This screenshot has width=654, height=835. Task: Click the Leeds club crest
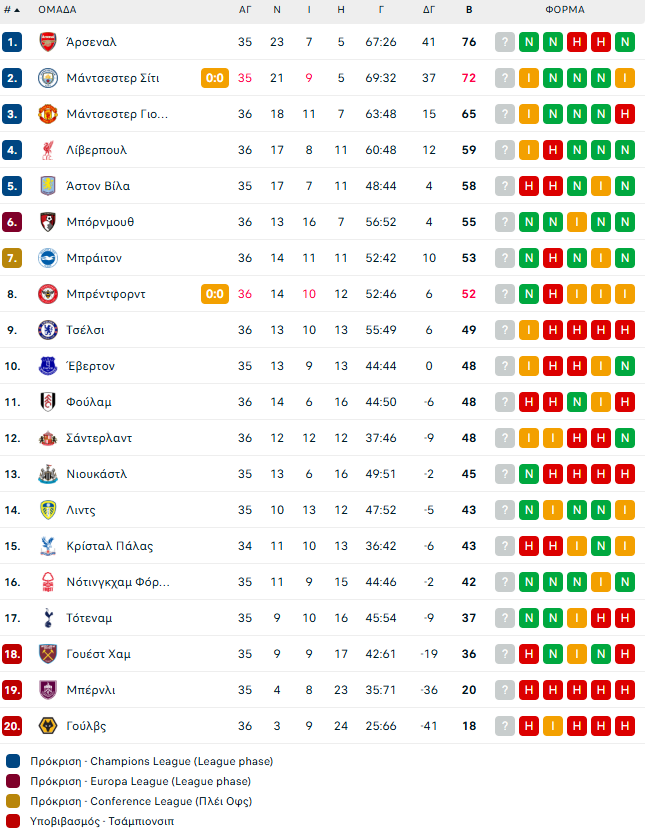(x=48, y=510)
